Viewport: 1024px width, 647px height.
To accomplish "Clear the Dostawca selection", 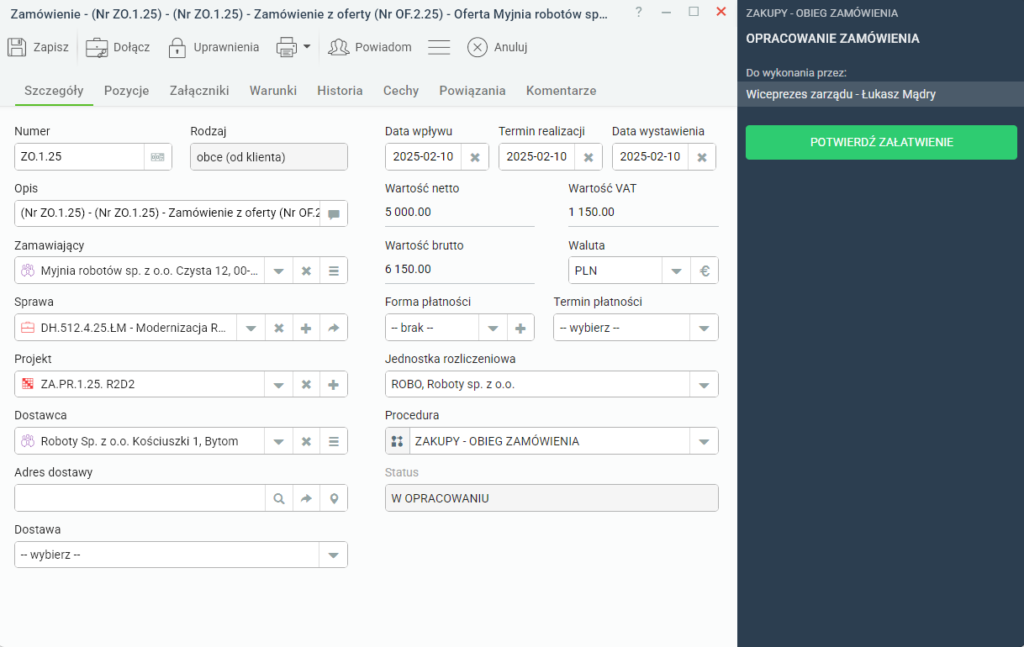I will click(x=306, y=441).
